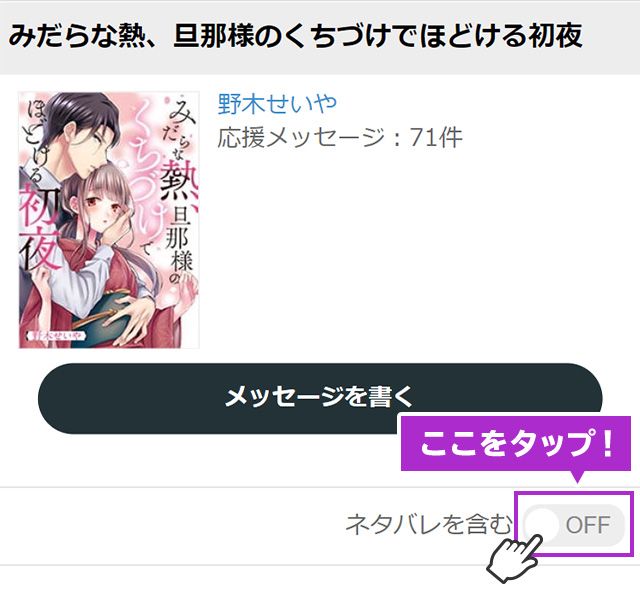Click the gray title header bar
Viewport: 640px width, 595px height.
click(x=320, y=38)
